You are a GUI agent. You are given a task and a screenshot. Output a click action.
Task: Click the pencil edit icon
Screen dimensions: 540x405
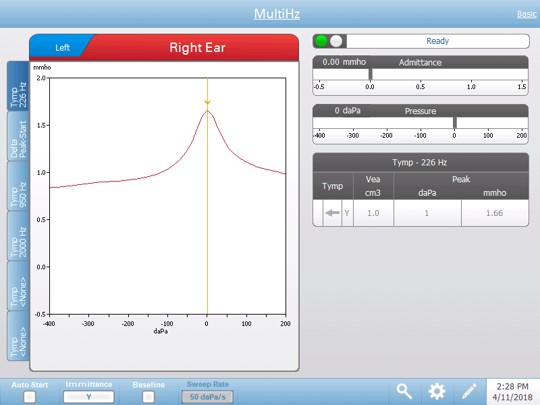469,392
